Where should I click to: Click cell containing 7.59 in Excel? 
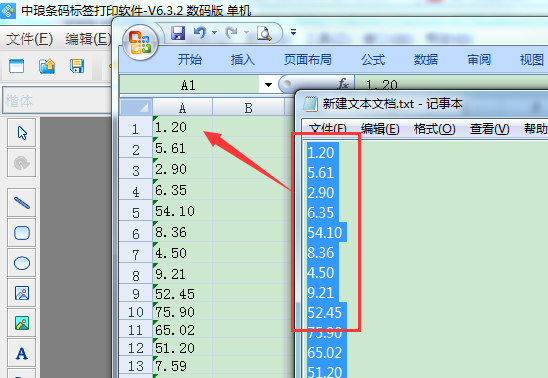point(182,366)
